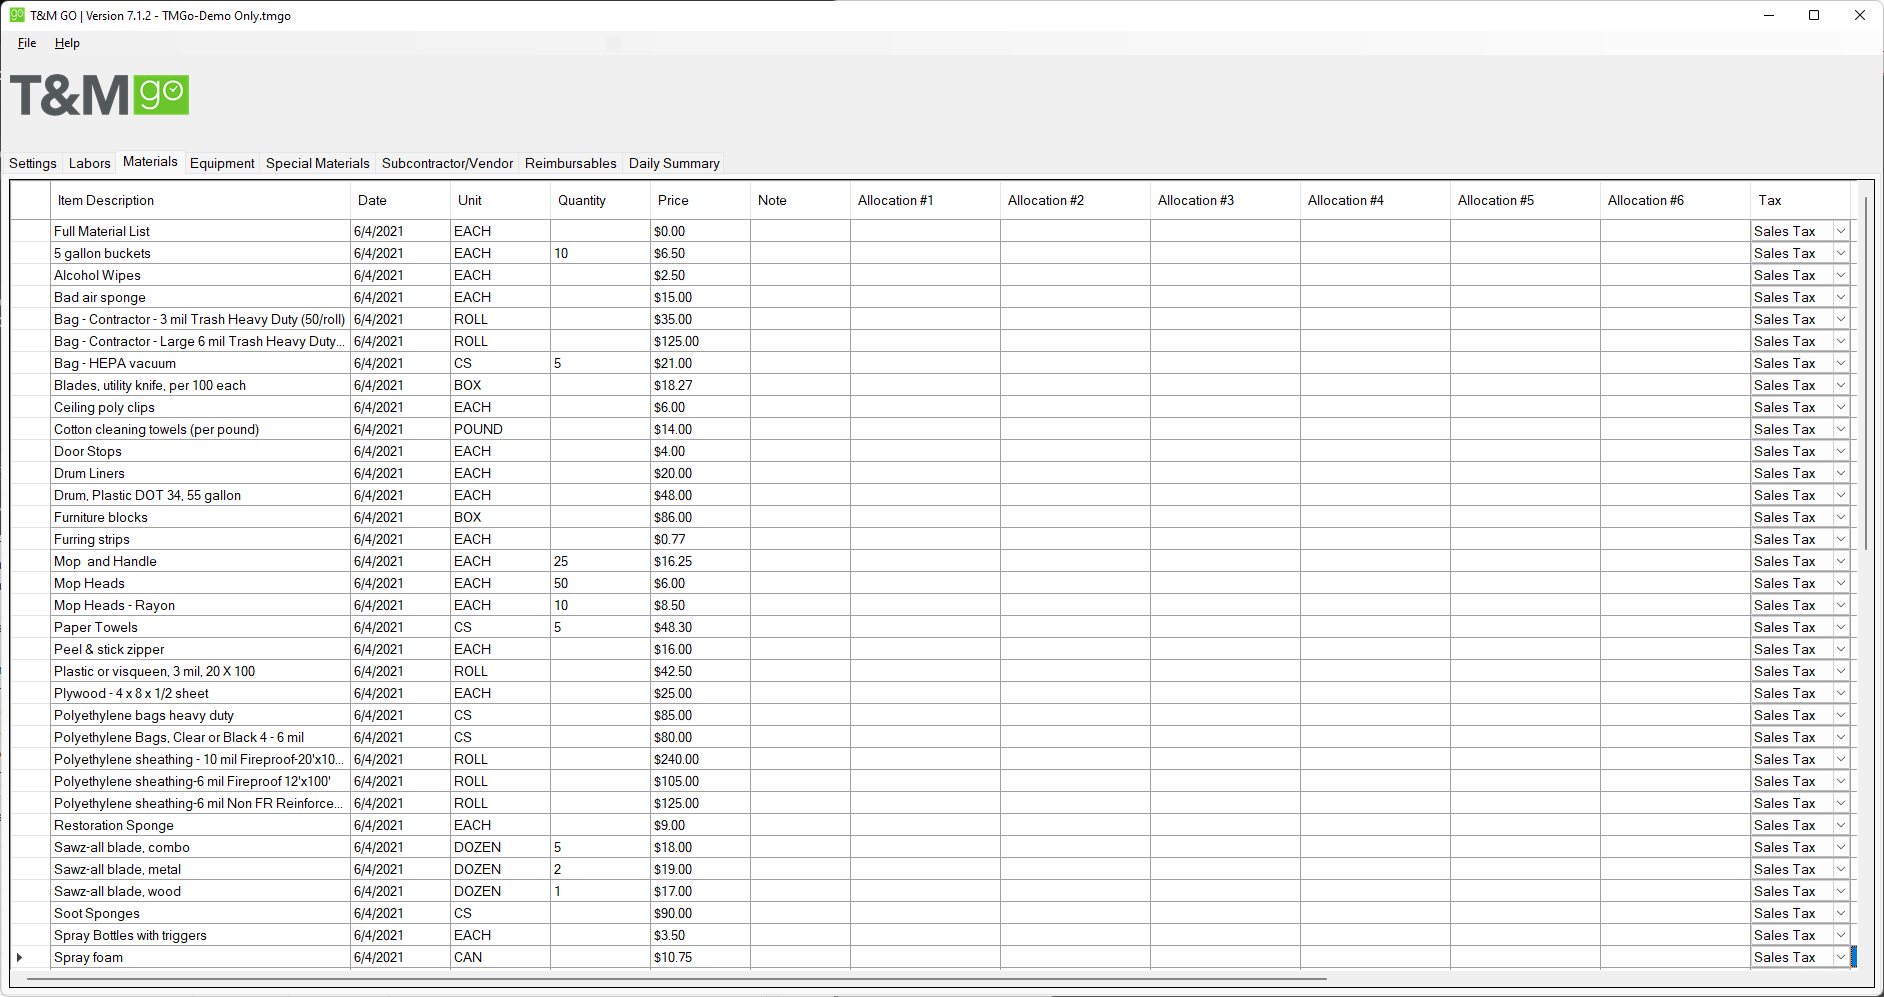Click the app icon in title bar
Screen dimensions: 1884x997
point(16,15)
